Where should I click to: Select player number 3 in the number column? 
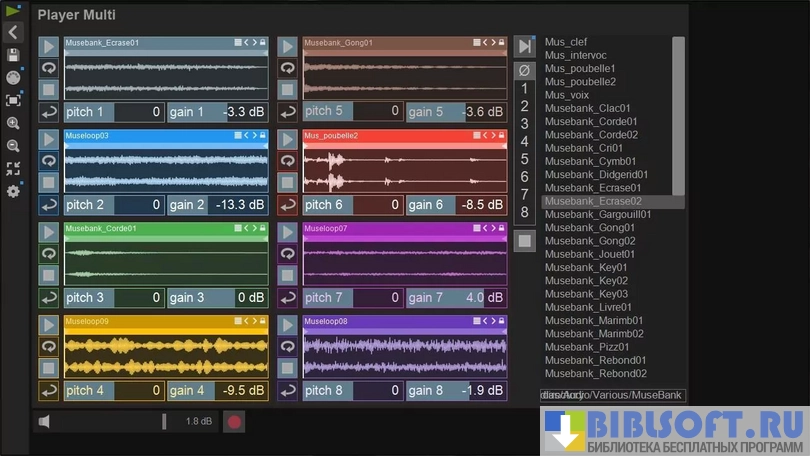(x=524, y=124)
